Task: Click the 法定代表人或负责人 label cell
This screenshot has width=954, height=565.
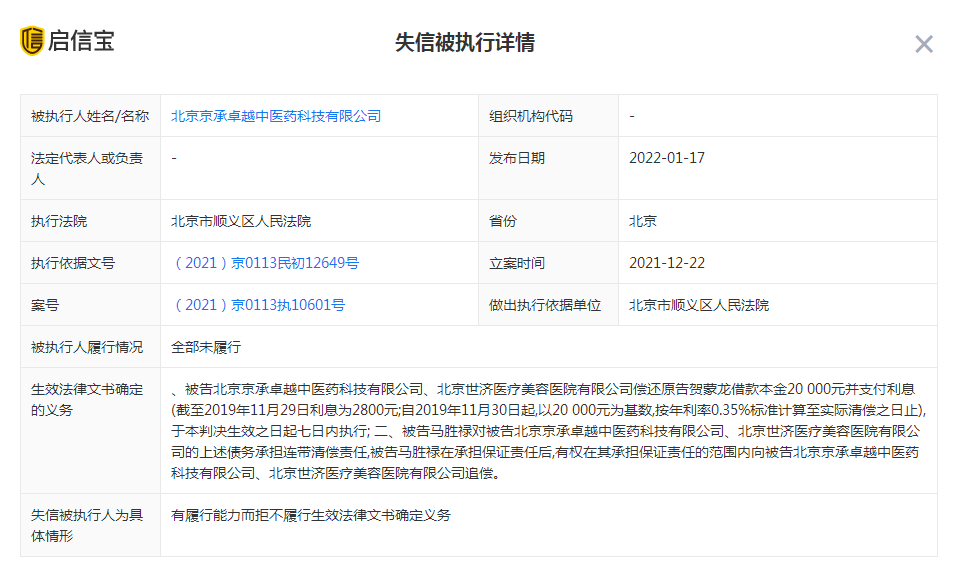Action: 90,168
